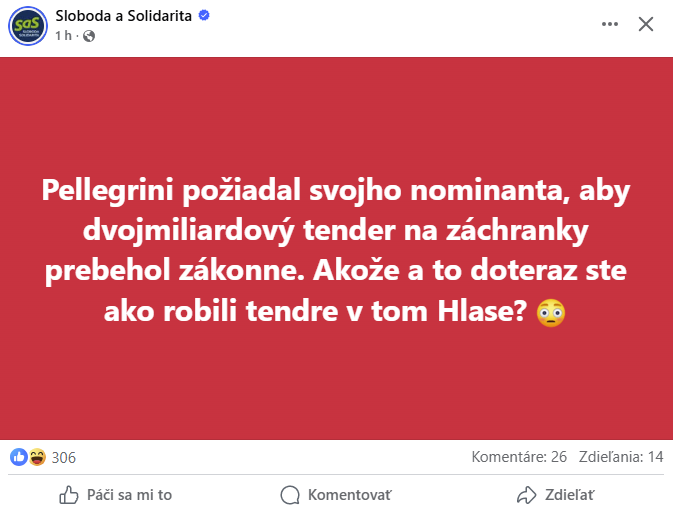The height and width of the screenshot is (508, 673).
Task: Click the red post text about Pellegrini
Action: (x=336, y=250)
